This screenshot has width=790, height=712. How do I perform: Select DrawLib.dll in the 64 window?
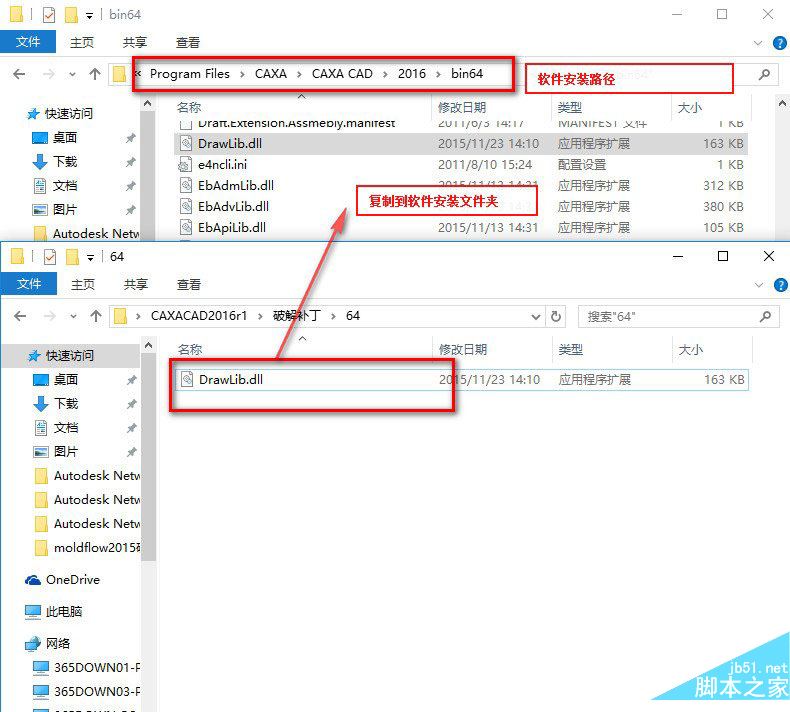[x=462, y=379]
